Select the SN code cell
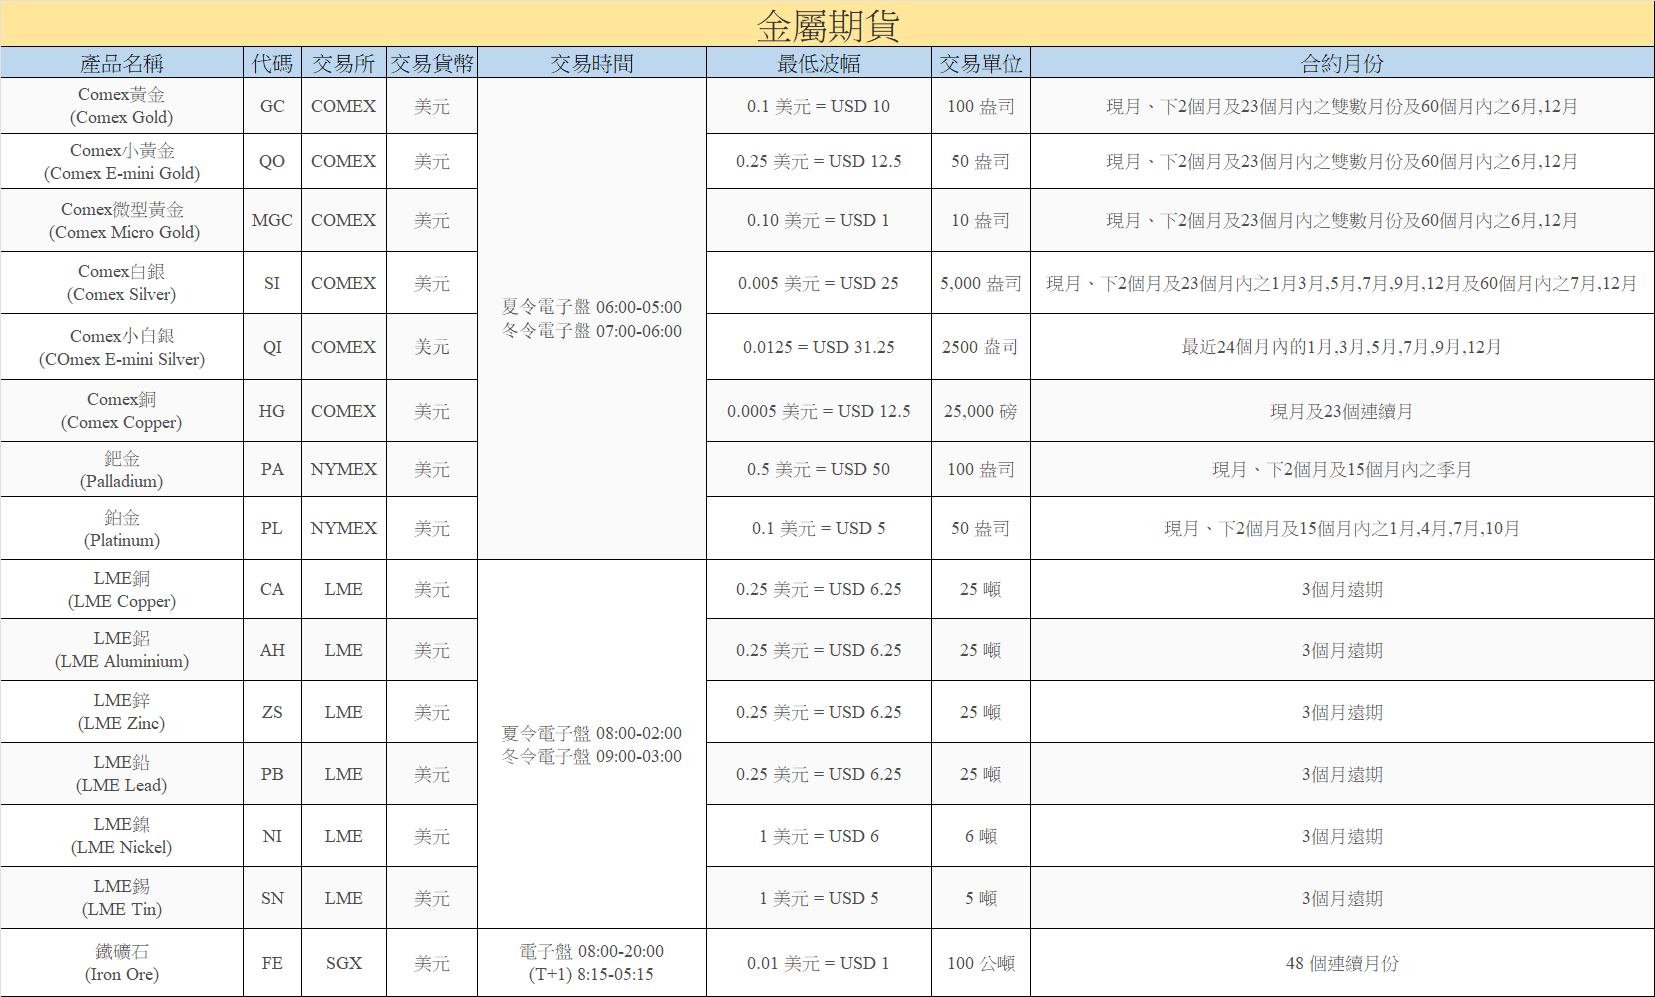This screenshot has height=997, width=1655. (x=272, y=898)
